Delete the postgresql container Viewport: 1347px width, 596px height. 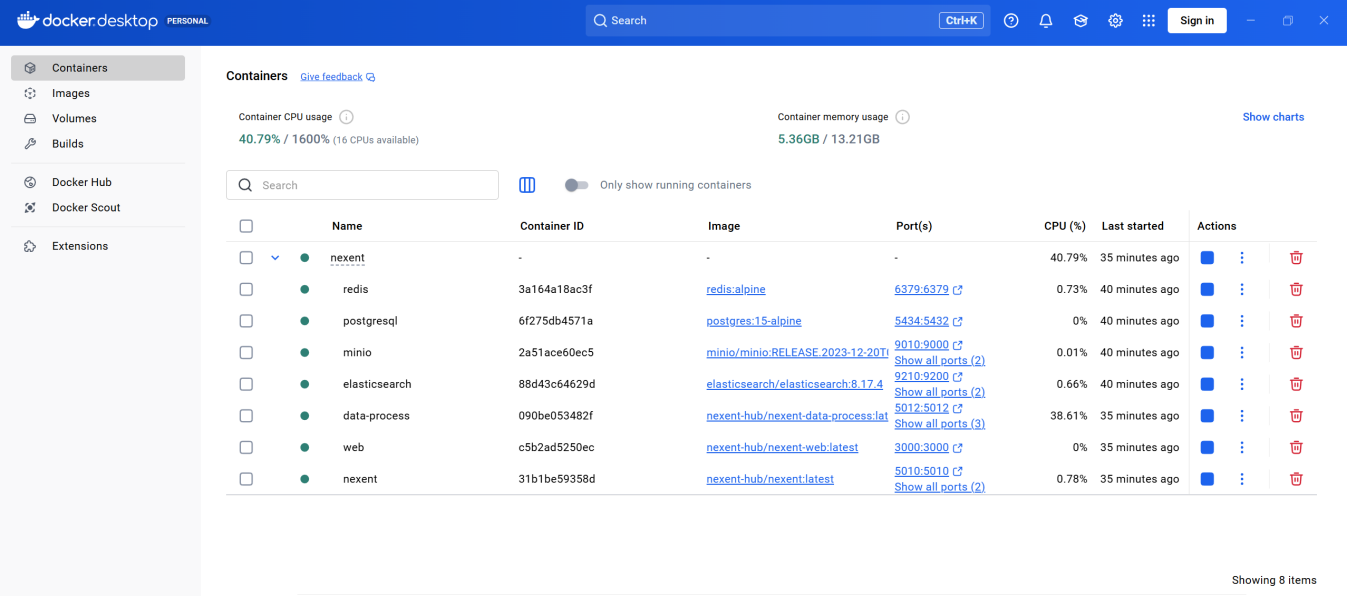pos(1296,321)
